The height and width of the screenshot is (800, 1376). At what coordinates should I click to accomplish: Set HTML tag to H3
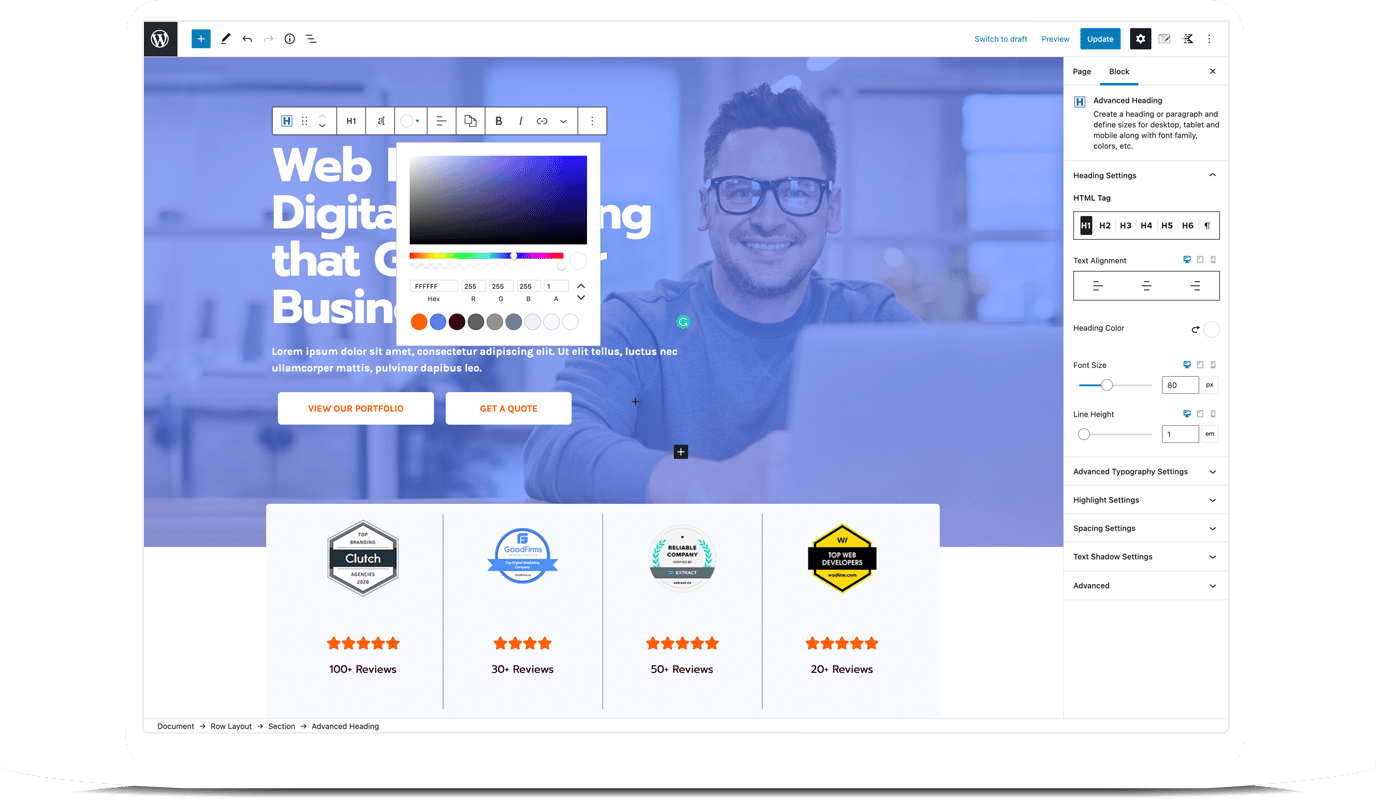click(1126, 226)
